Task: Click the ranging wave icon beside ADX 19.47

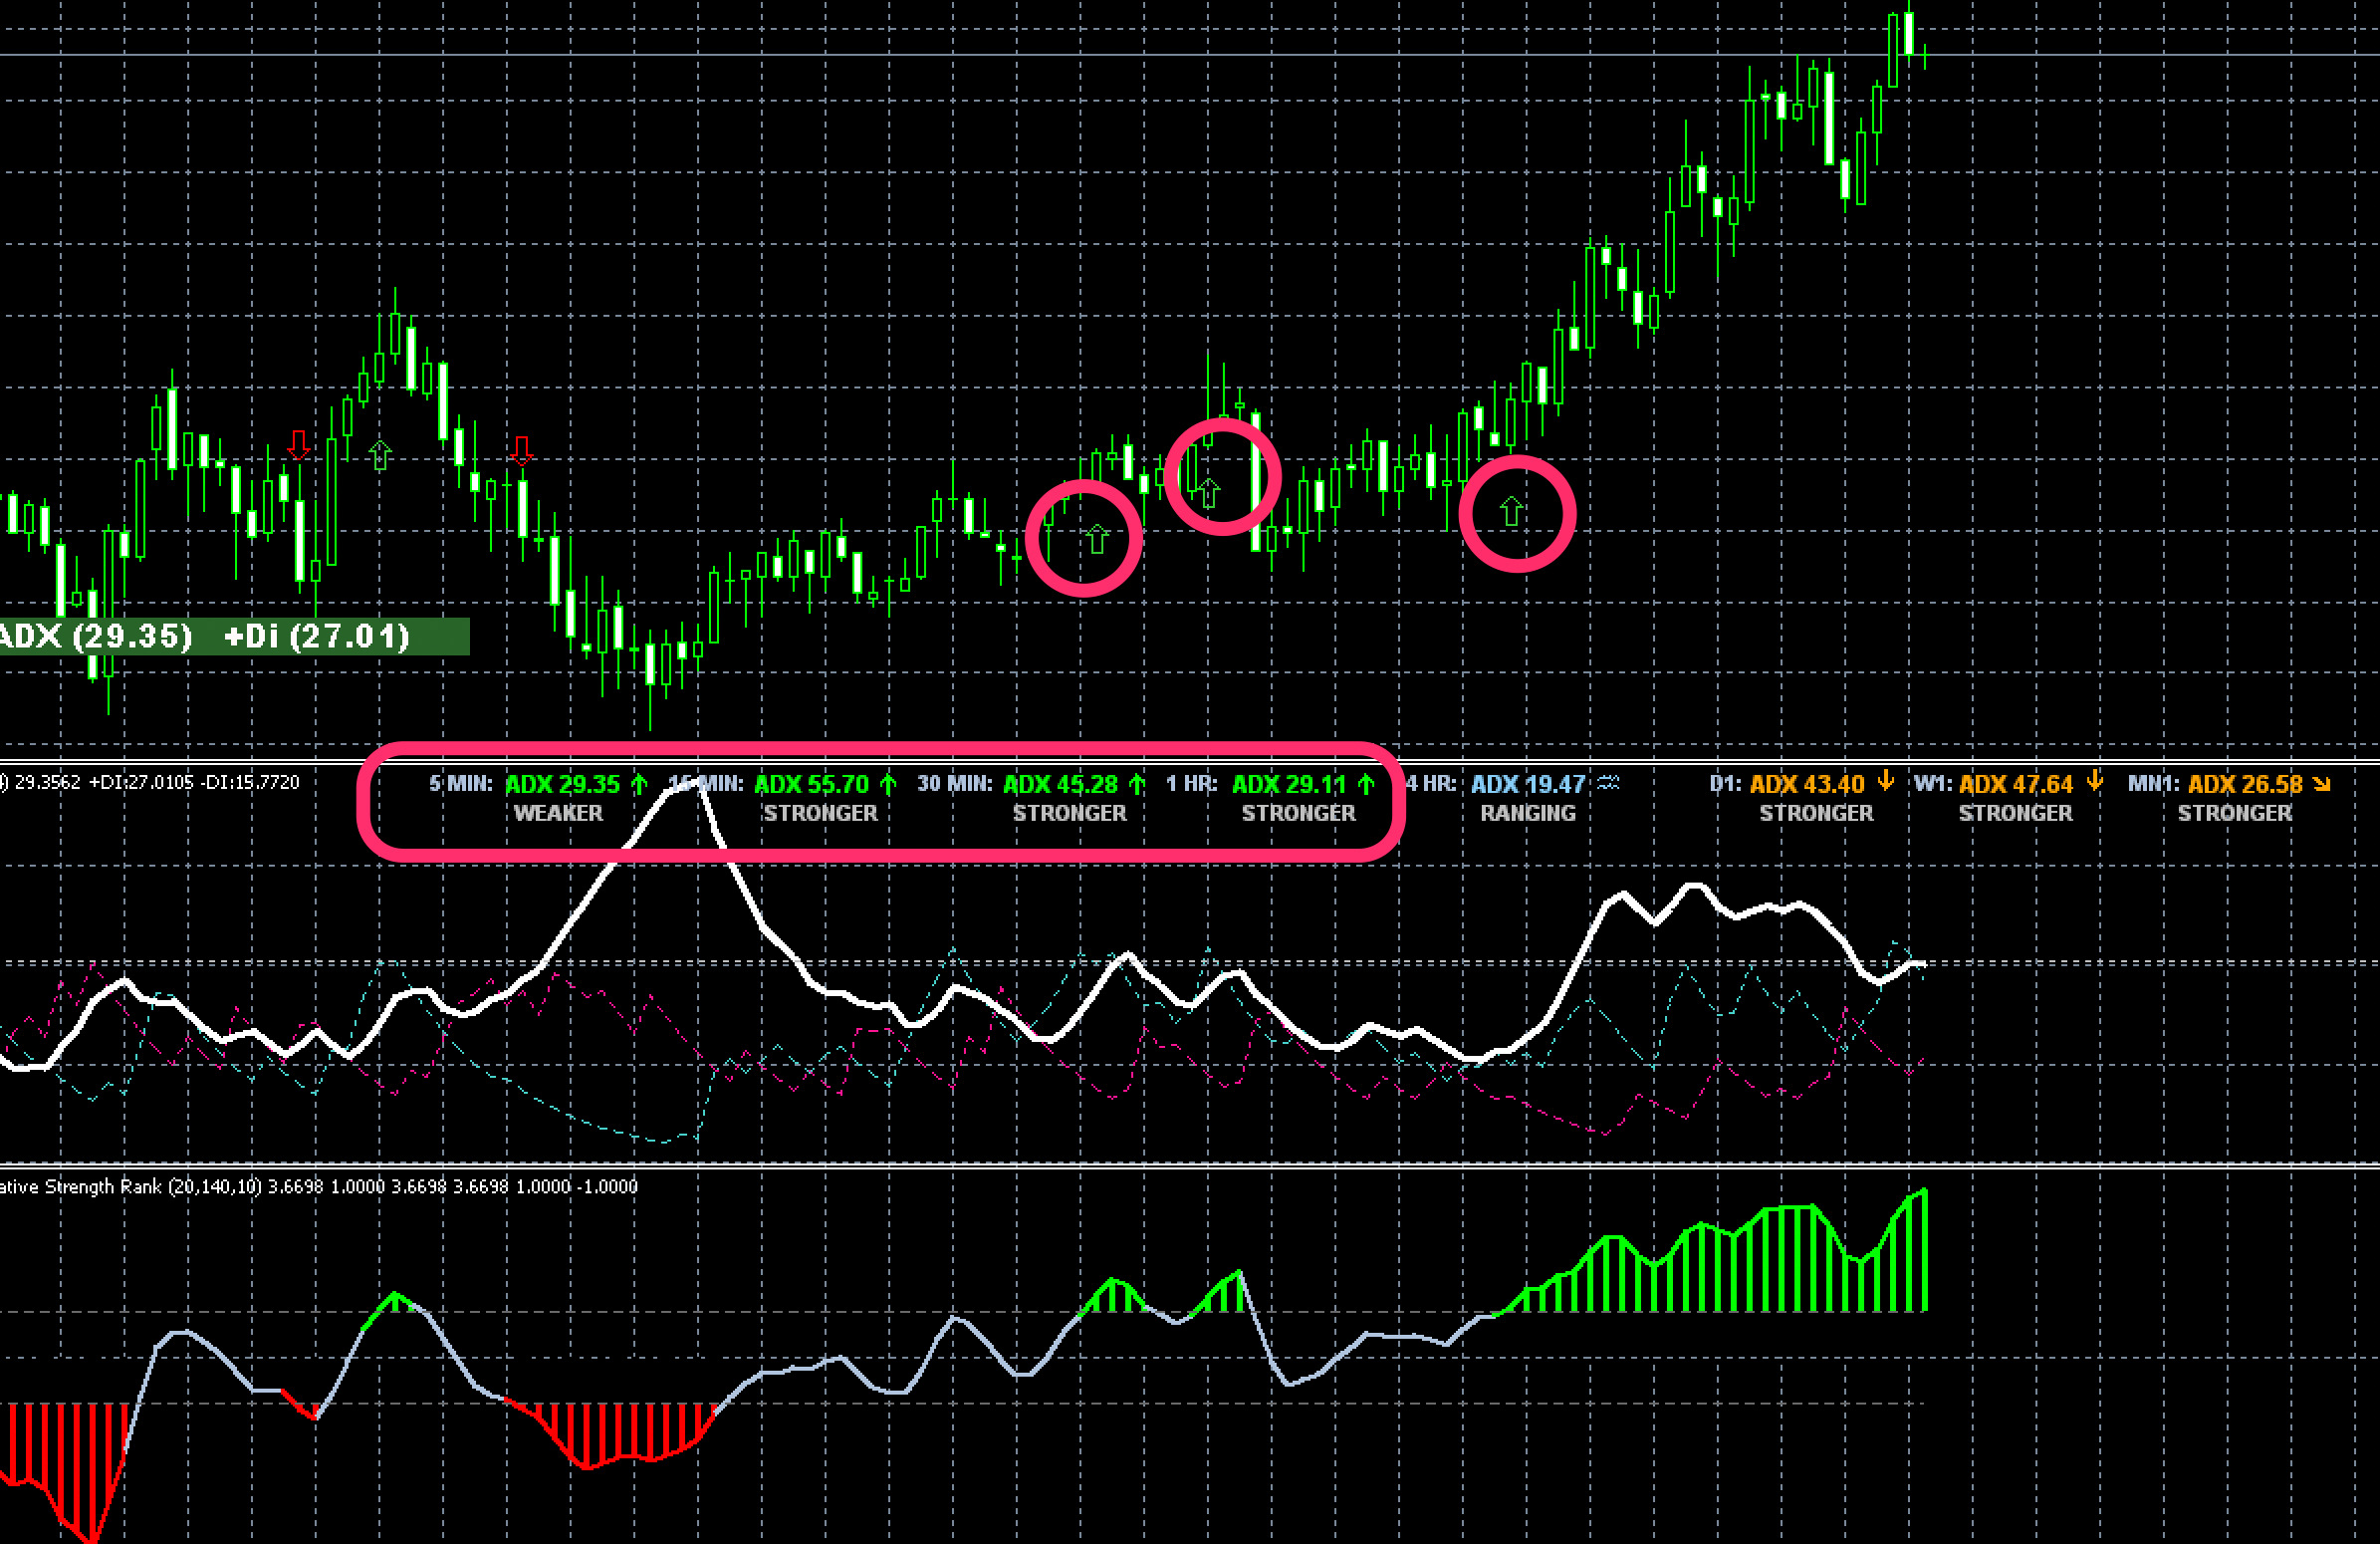Action: (1608, 783)
